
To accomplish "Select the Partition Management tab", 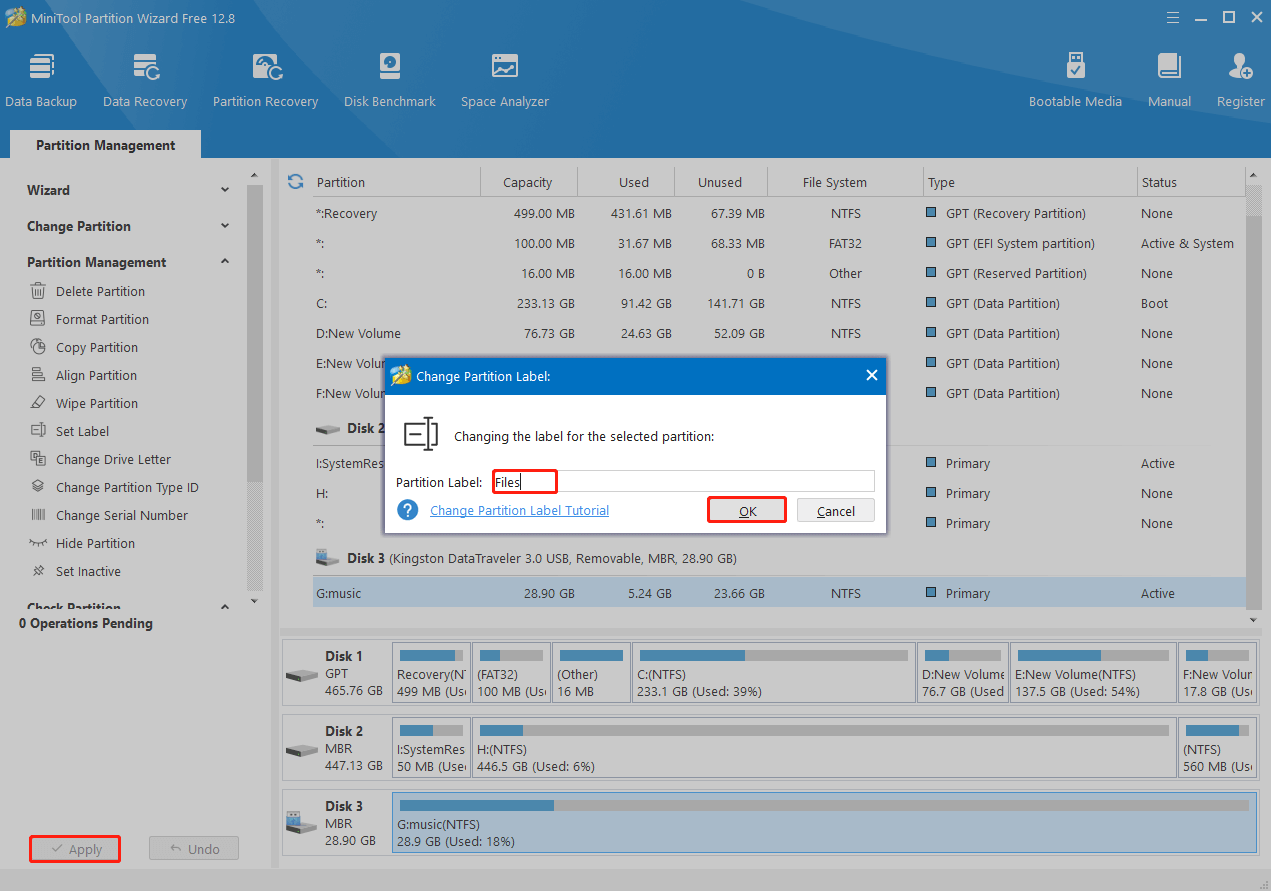I will click(x=105, y=145).
